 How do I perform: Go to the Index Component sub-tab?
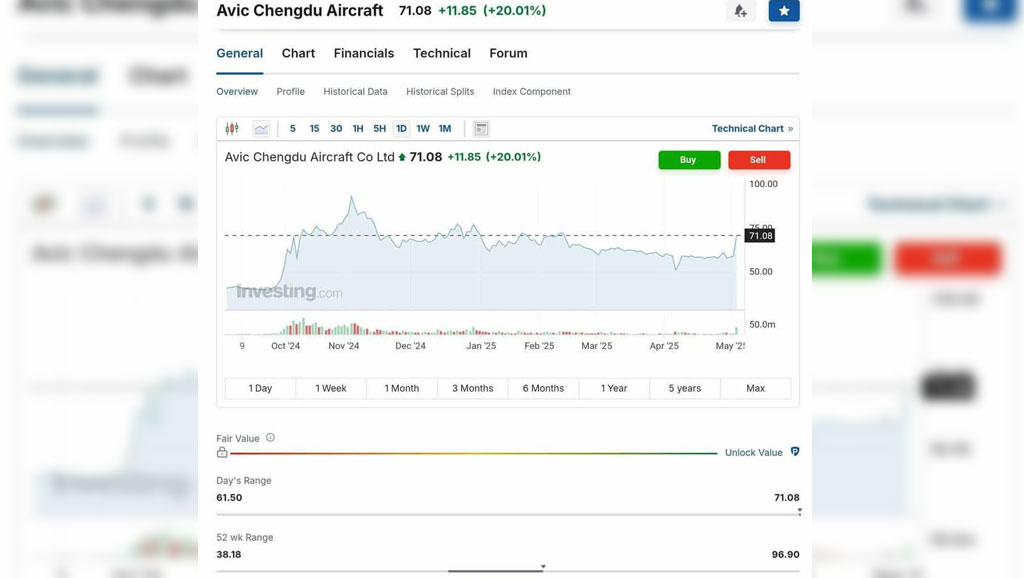tap(532, 91)
